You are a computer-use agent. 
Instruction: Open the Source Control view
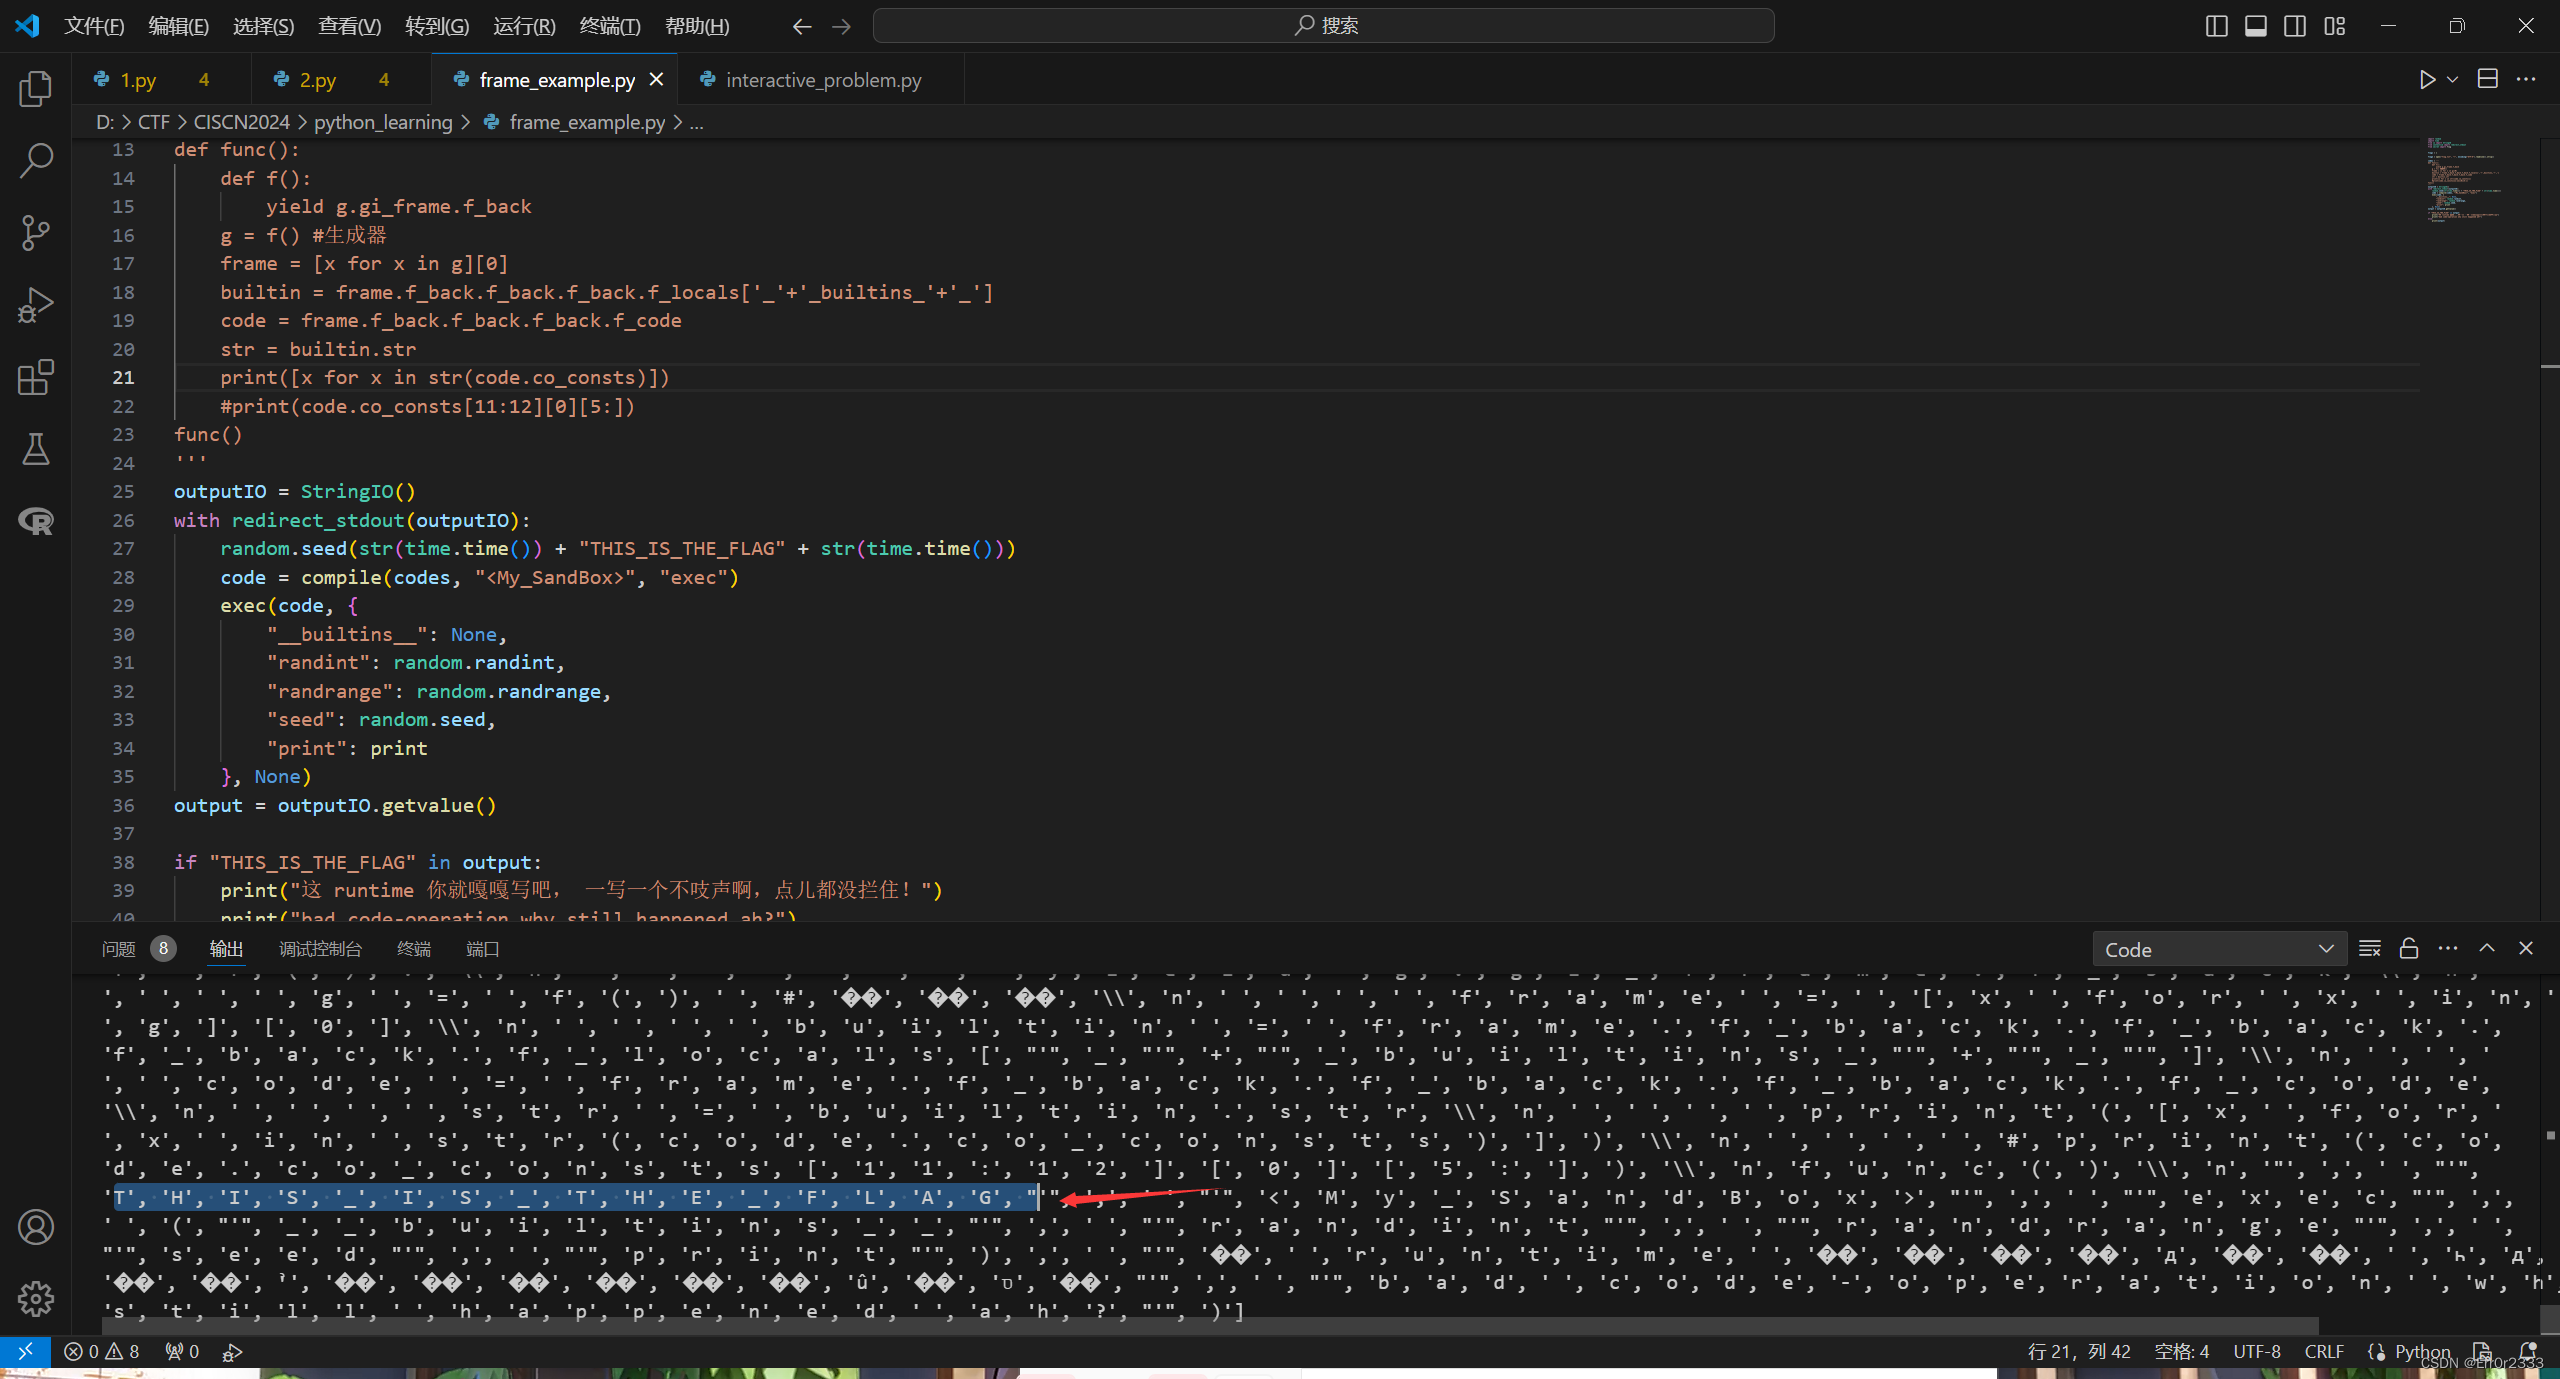pyautogui.click(x=36, y=233)
